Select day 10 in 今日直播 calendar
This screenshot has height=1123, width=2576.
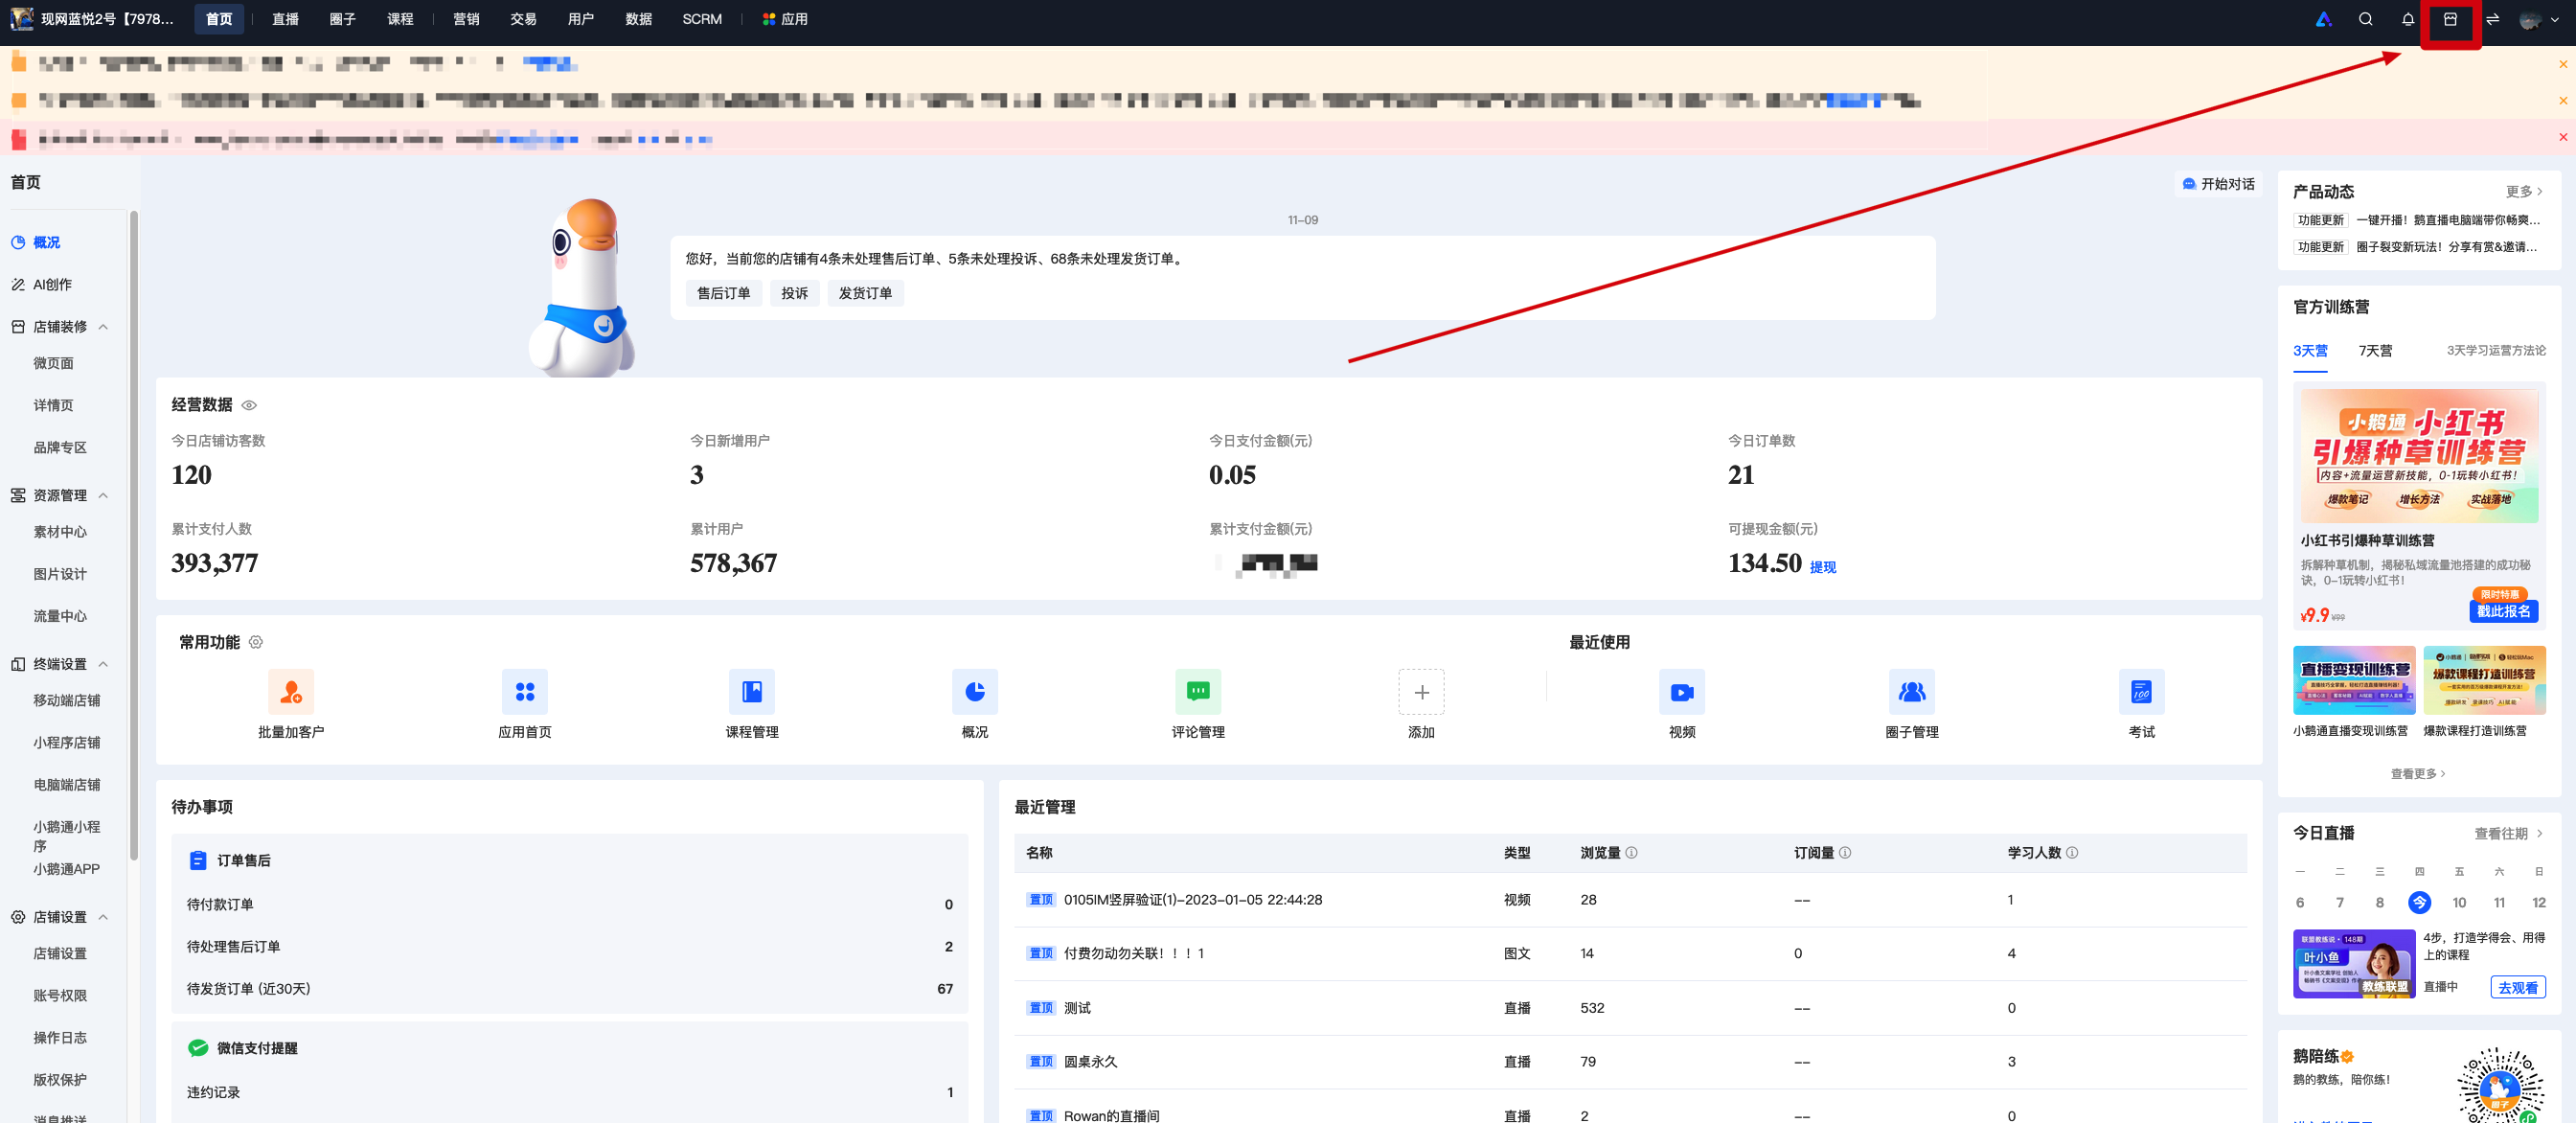click(2459, 902)
